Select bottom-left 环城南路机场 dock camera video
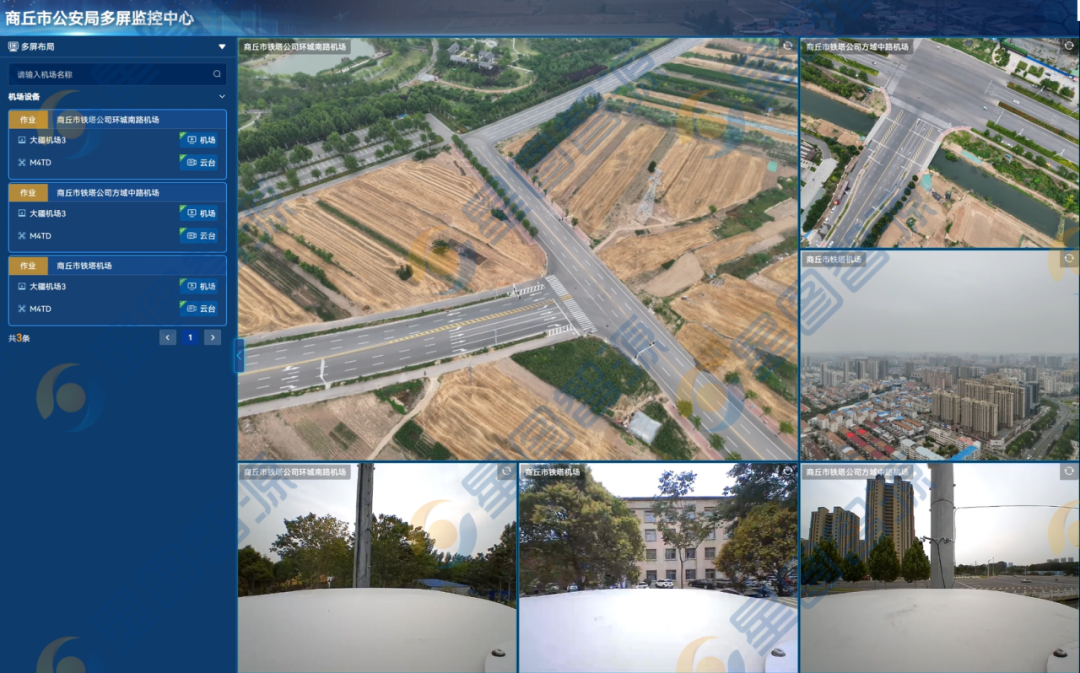The image size is (1080, 673). click(x=377, y=568)
